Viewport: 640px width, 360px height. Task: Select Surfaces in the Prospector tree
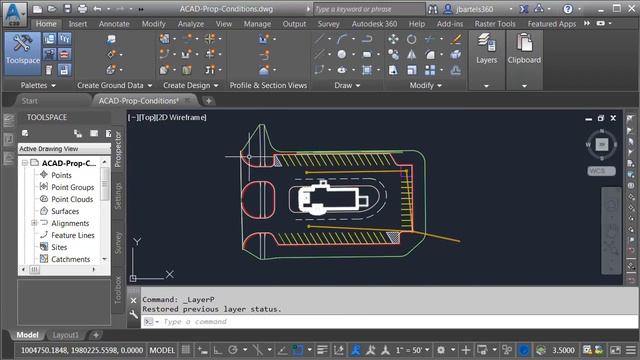click(65, 211)
